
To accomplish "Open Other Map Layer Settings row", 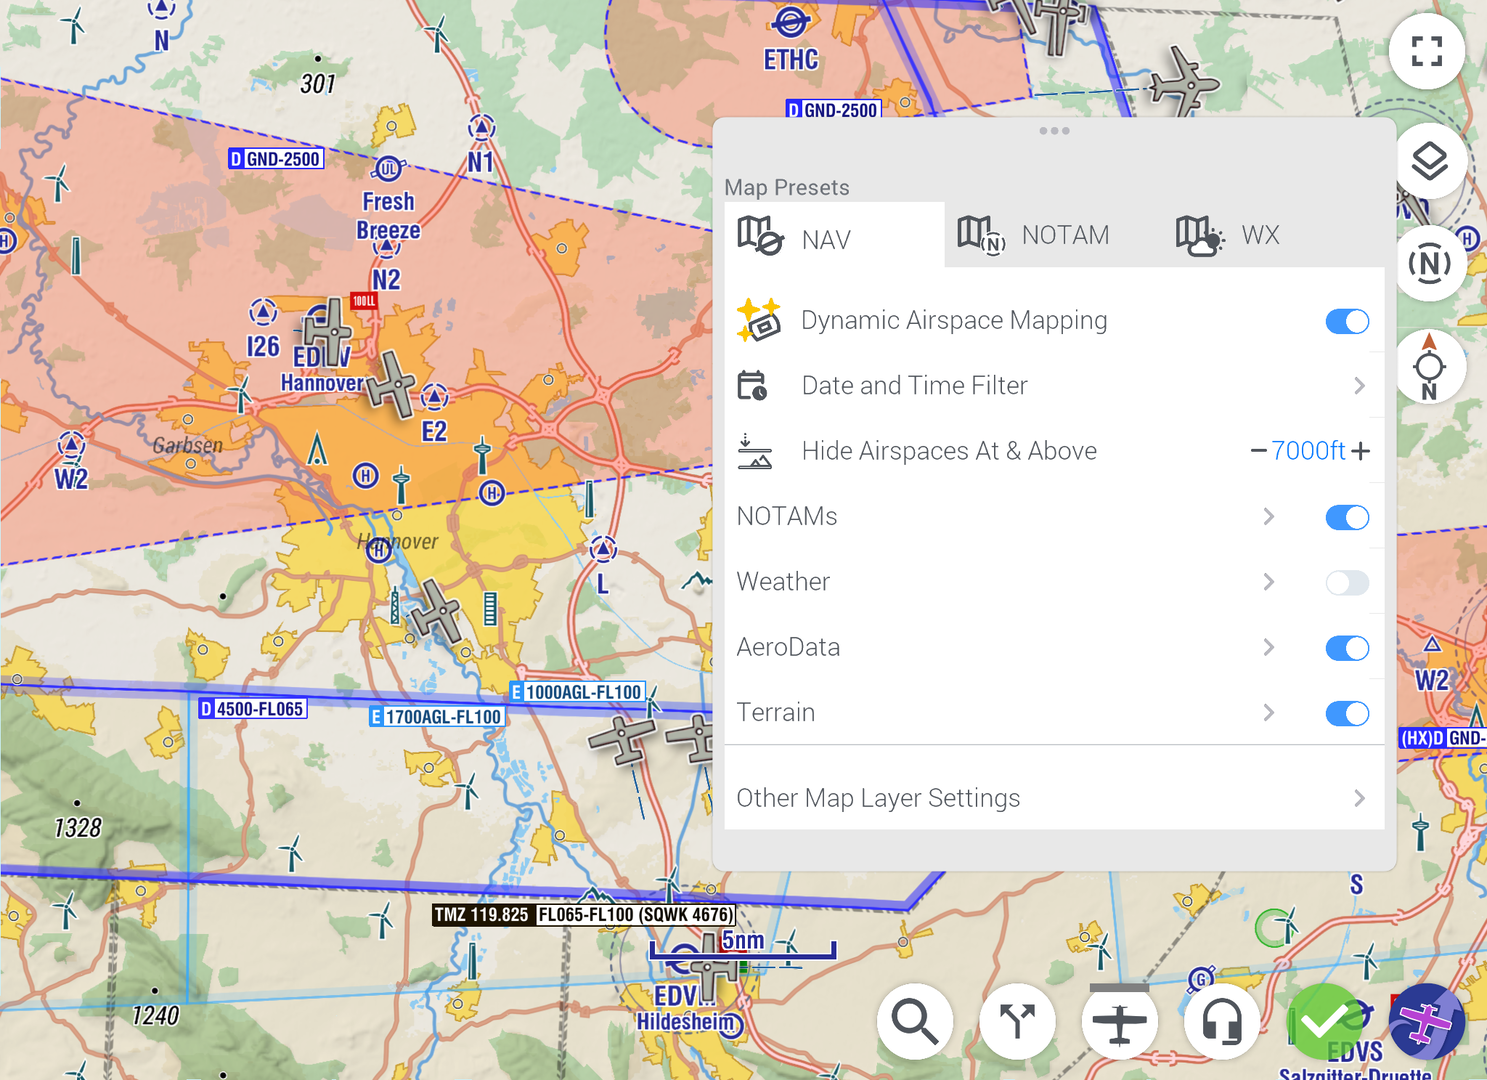I will [x=1054, y=798].
